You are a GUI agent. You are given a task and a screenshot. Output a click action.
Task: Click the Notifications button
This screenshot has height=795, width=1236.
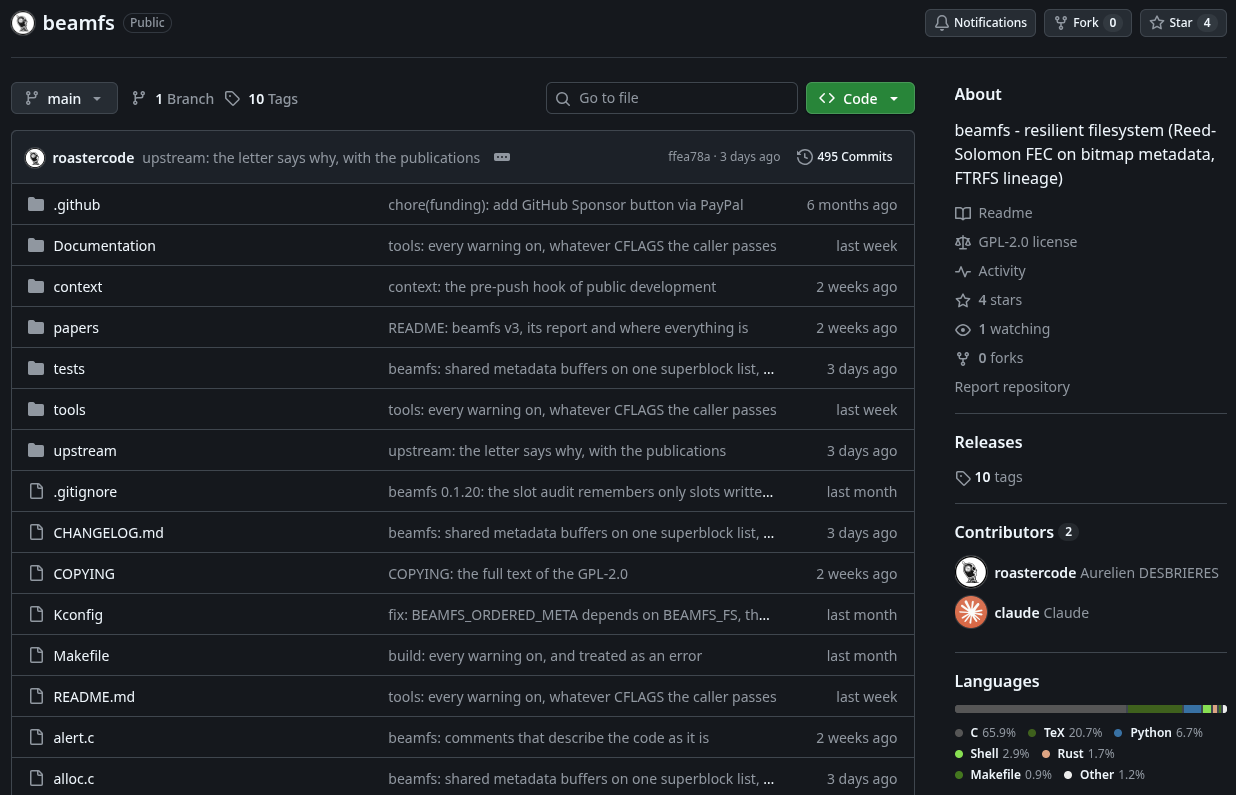point(980,23)
